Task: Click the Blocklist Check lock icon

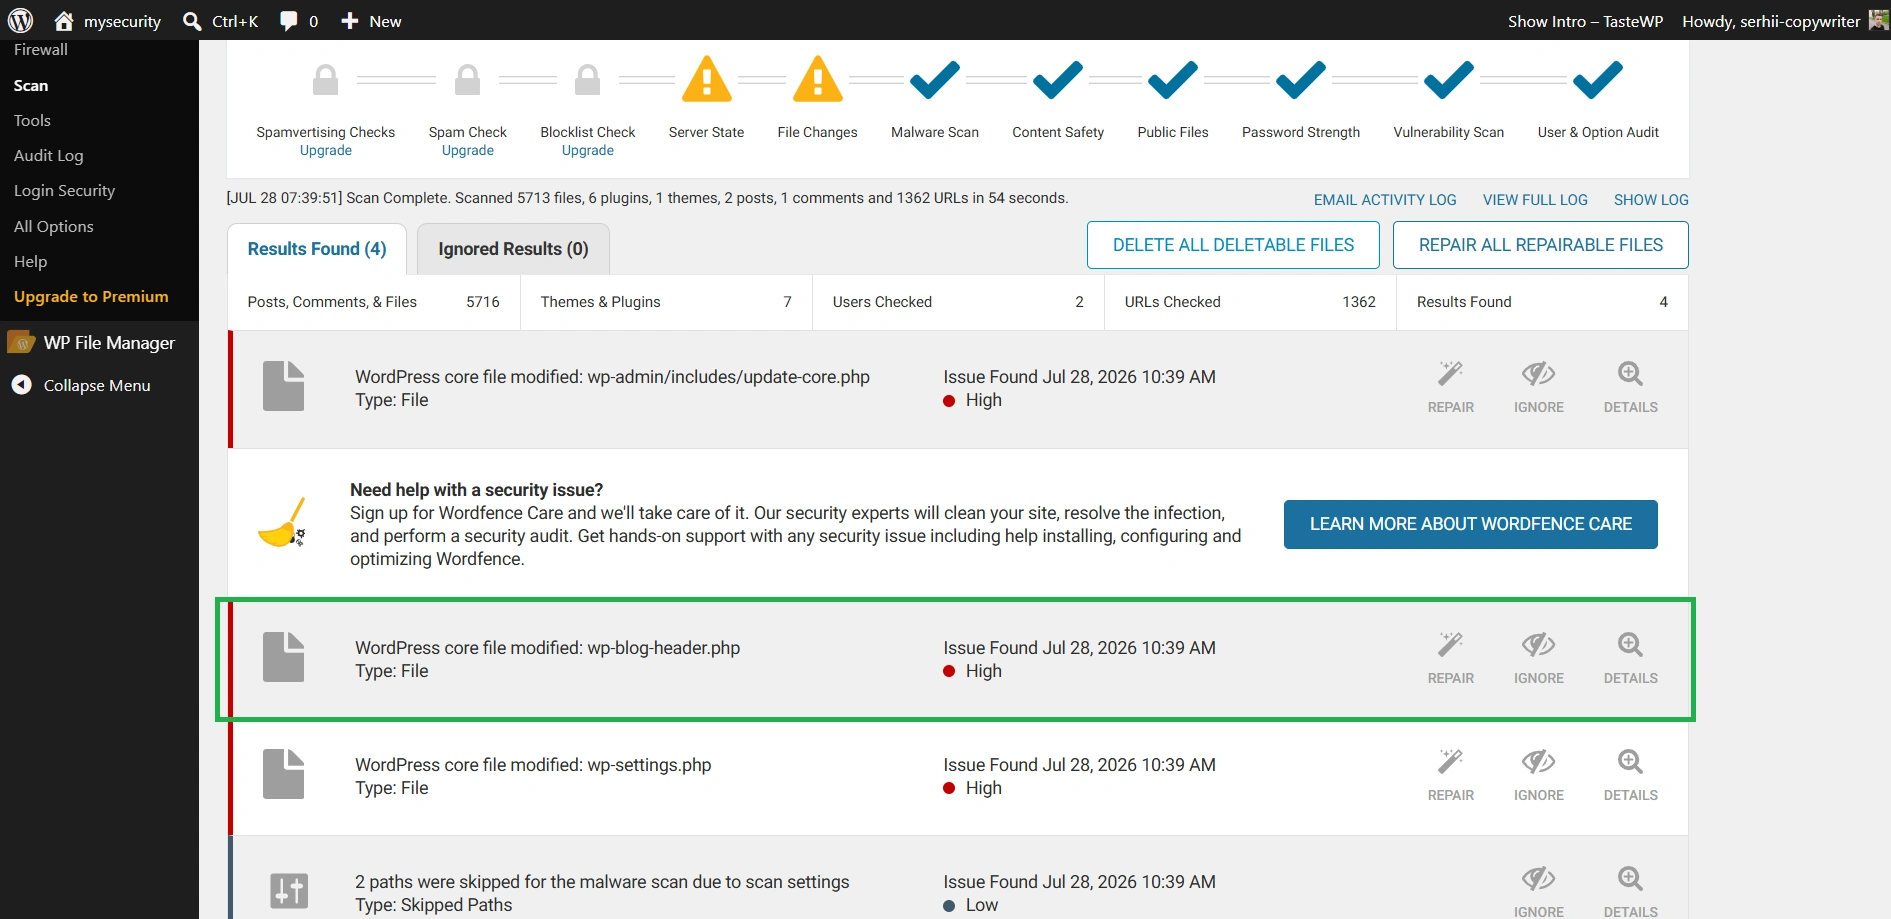Action: (588, 79)
